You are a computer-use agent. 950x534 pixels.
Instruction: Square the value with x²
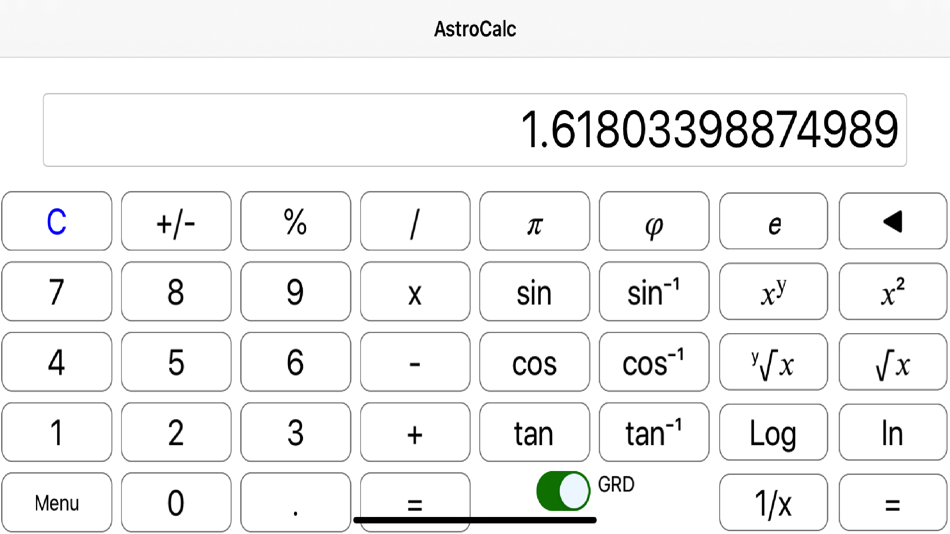(892, 292)
